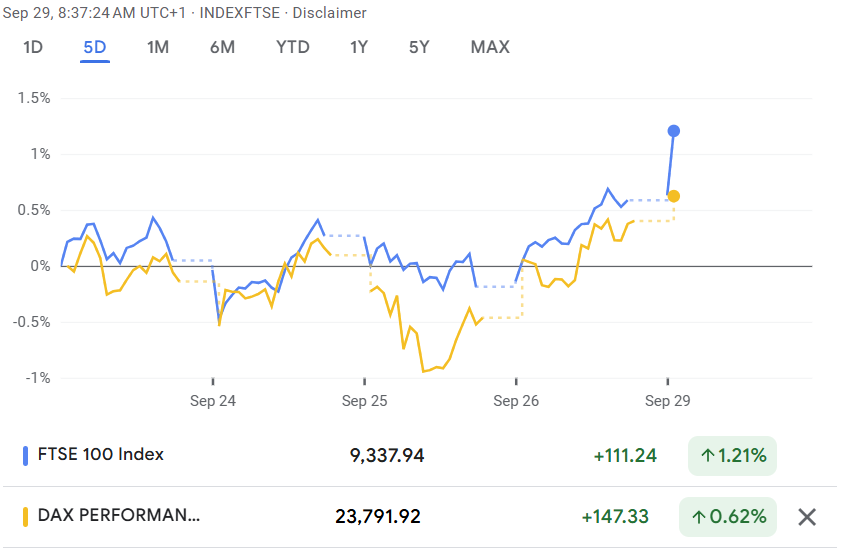
Task: Select the 1D time range tab
Action: pos(33,47)
